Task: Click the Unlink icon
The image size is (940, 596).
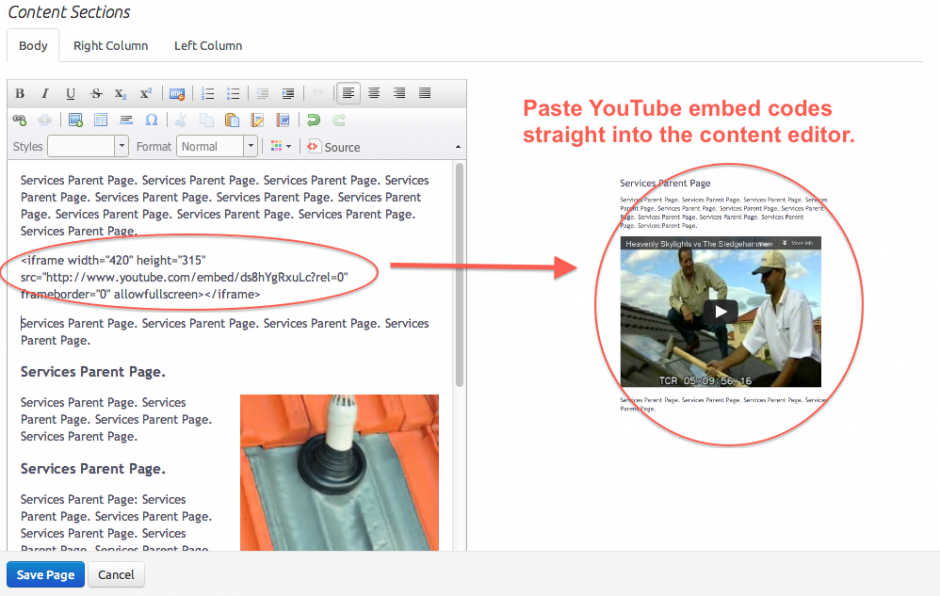Action: [x=45, y=121]
